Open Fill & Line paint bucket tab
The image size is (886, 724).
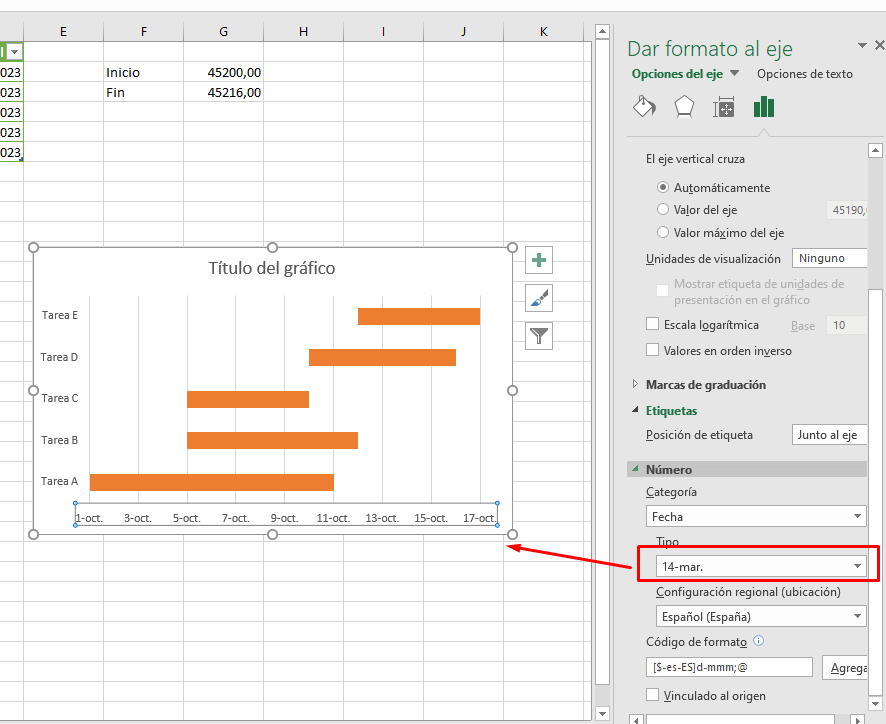pos(645,107)
